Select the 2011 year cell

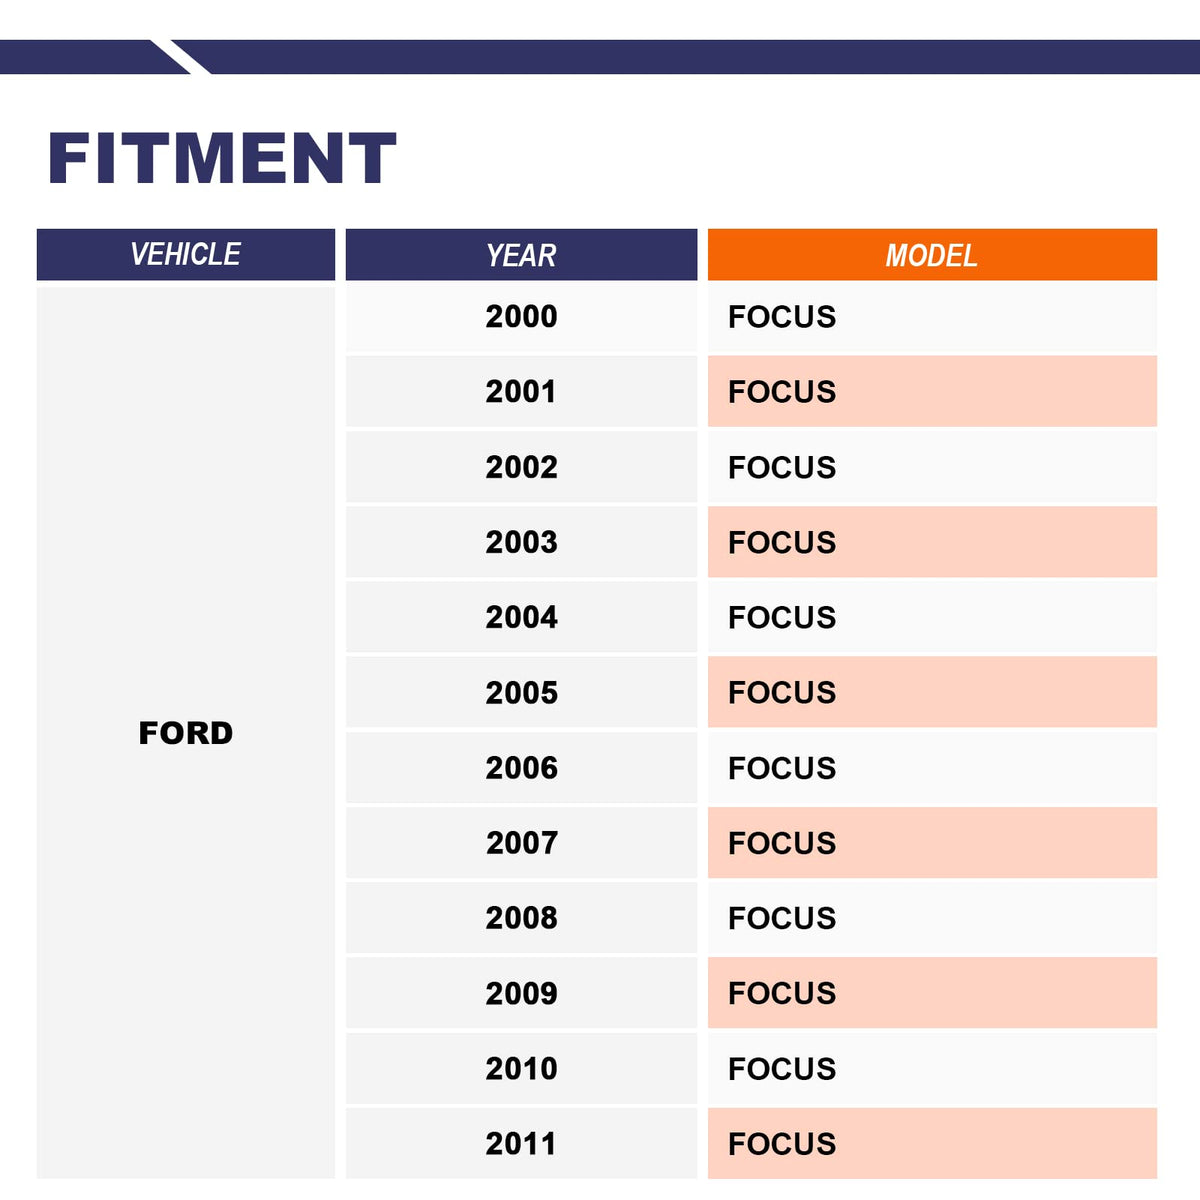click(x=521, y=1143)
